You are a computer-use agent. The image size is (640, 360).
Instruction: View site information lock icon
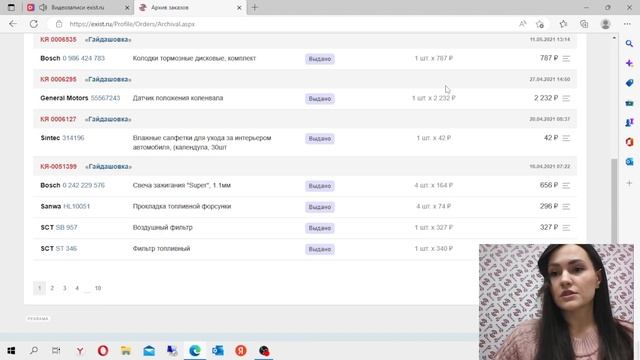tap(59, 24)
